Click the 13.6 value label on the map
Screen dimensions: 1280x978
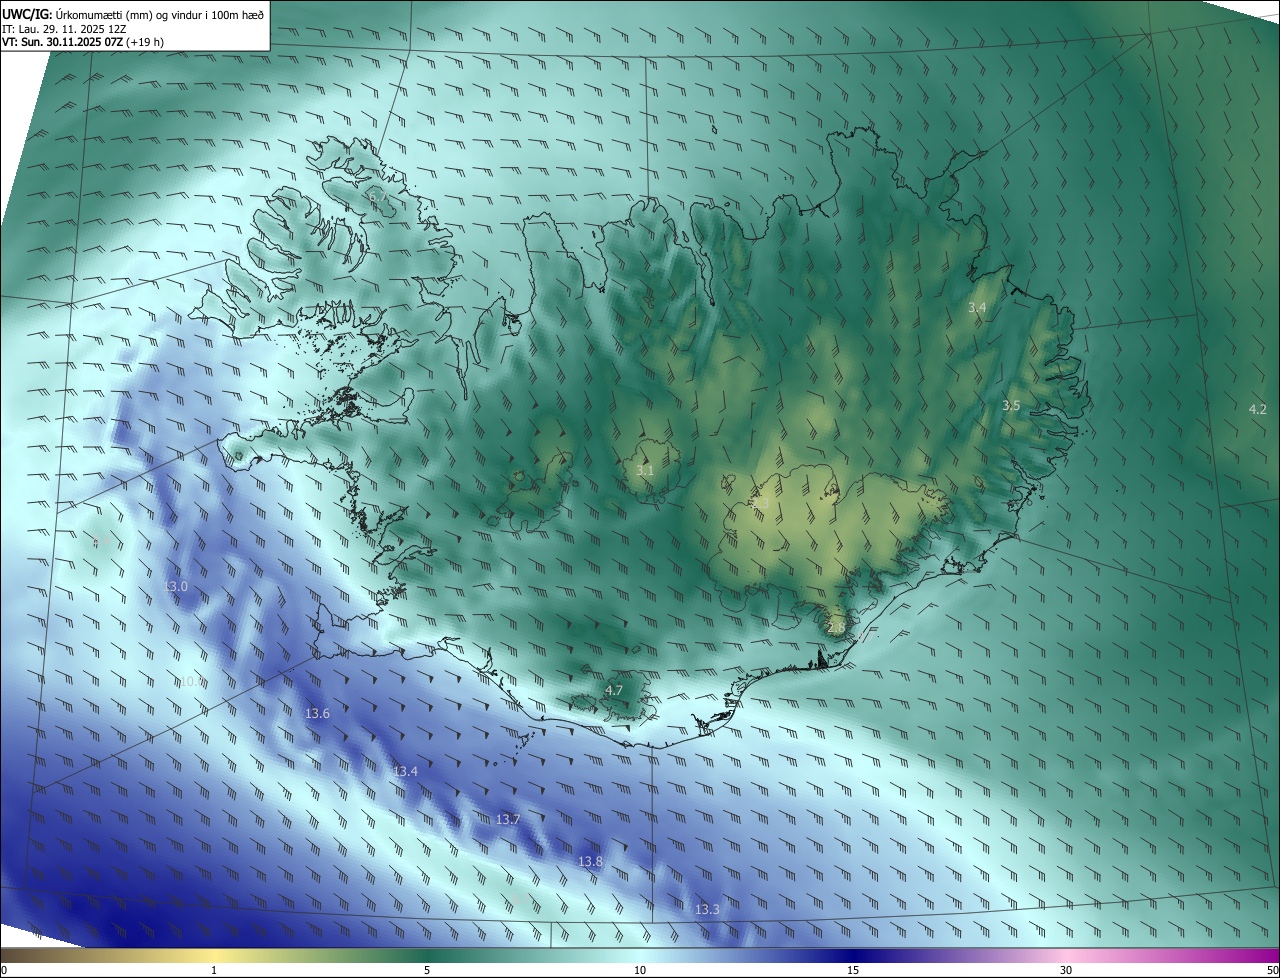tap(317, 713)
